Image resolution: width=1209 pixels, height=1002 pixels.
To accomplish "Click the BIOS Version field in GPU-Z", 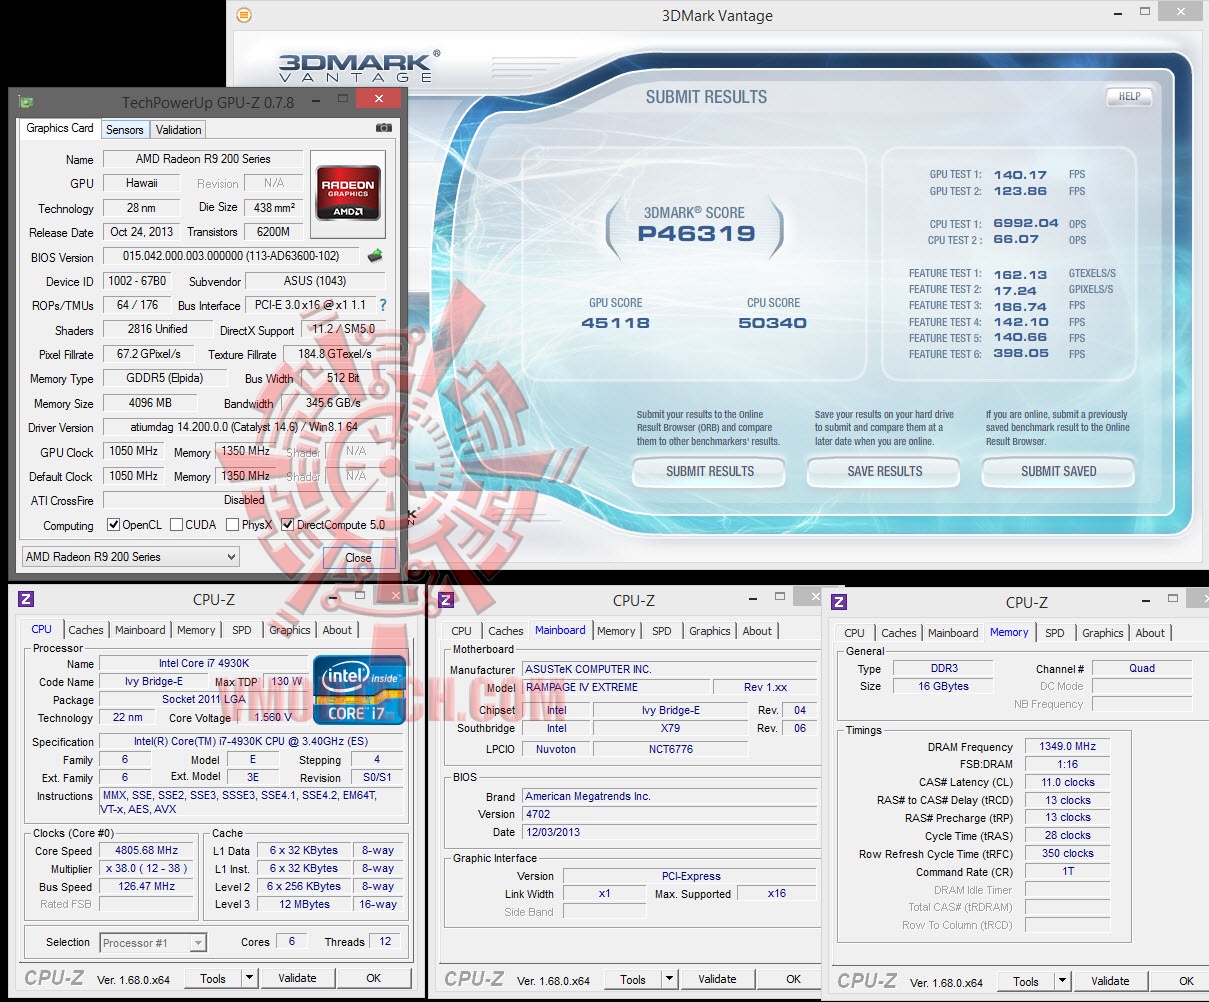I will tap(231, 256).
